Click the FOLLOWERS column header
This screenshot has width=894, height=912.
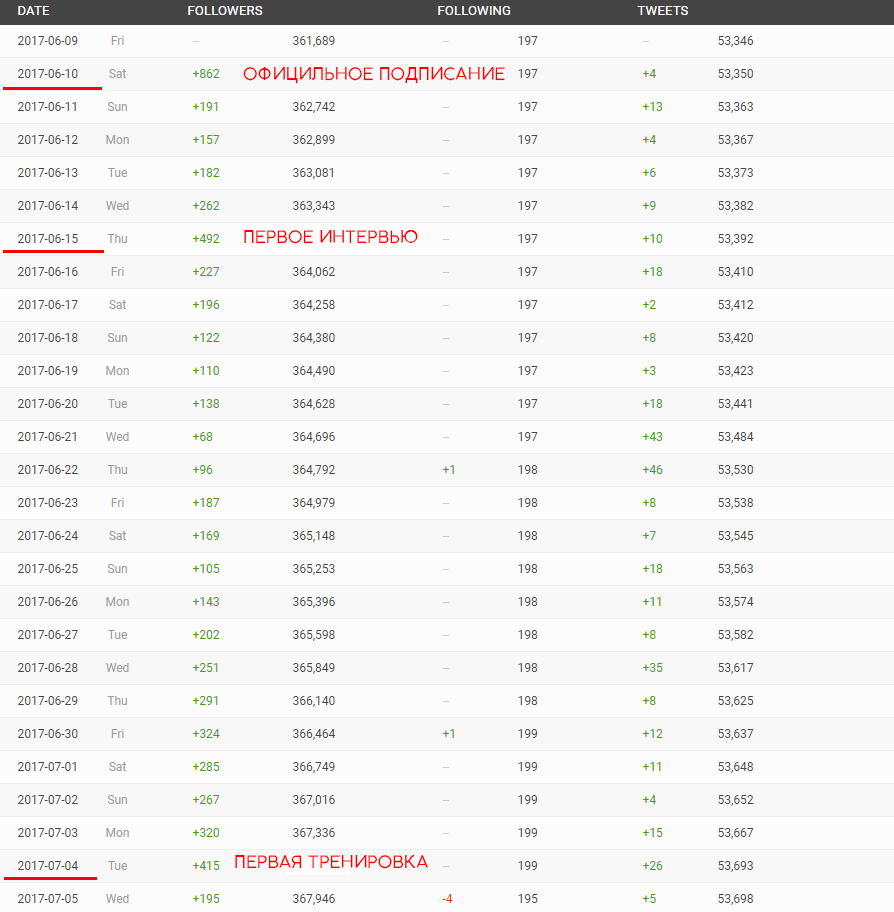[x=225, y=11]
